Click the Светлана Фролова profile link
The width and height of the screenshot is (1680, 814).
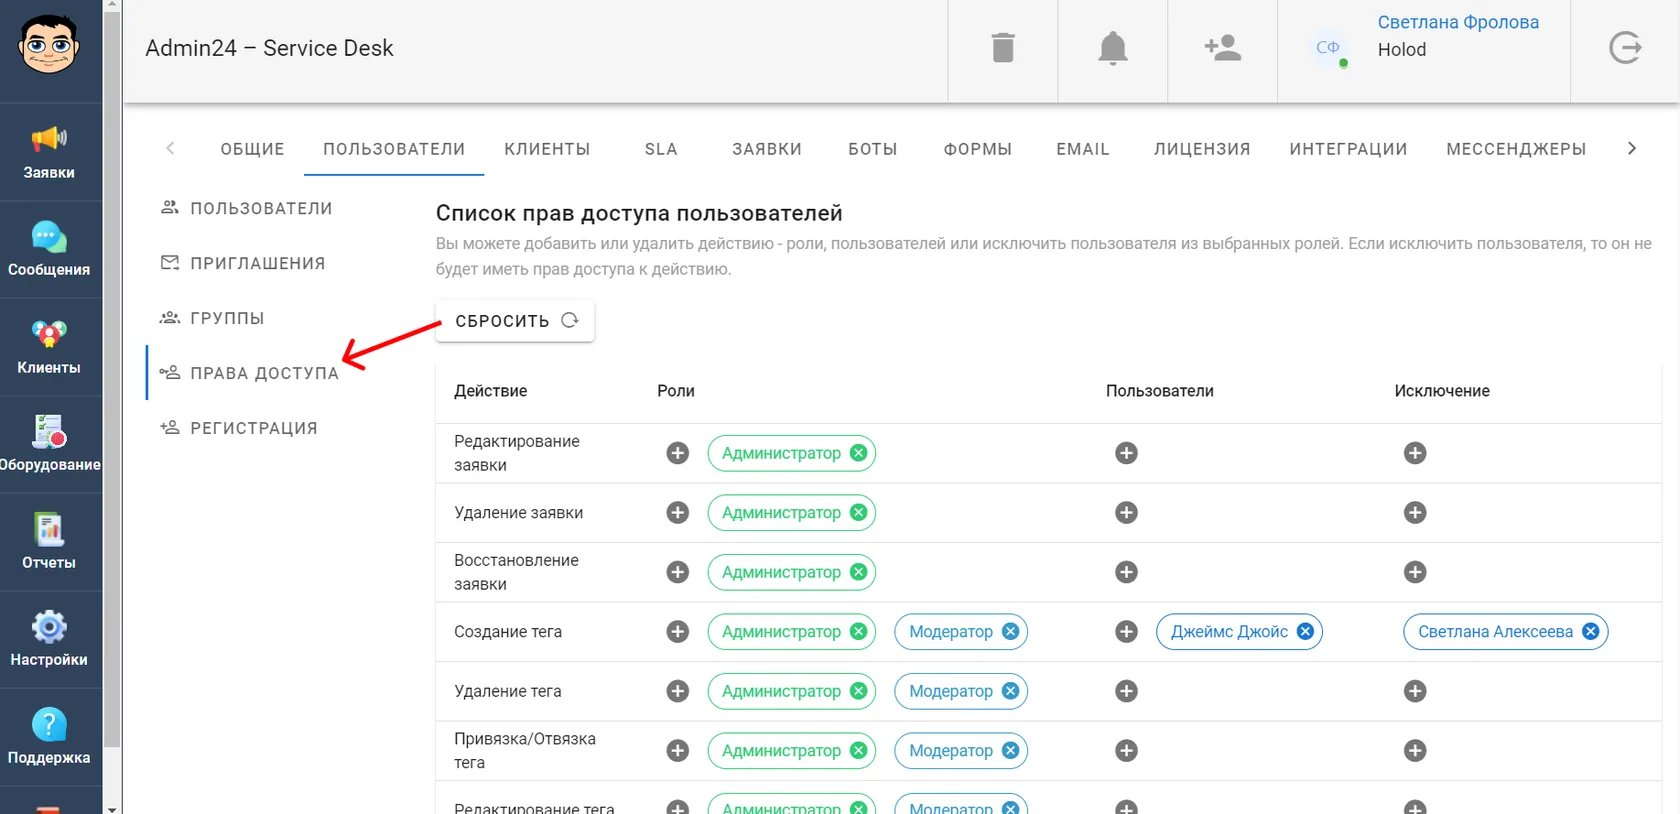1458,22
